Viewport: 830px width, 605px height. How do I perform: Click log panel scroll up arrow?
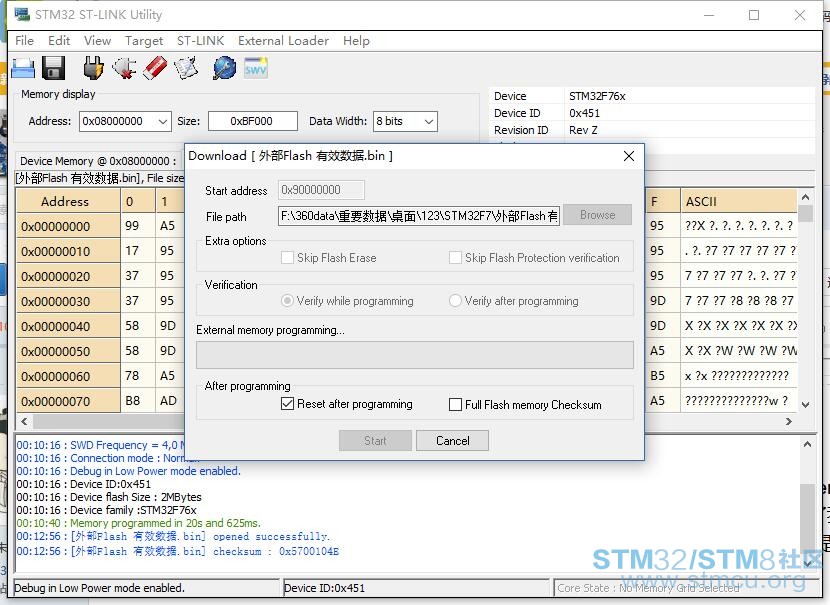[807, 444]
